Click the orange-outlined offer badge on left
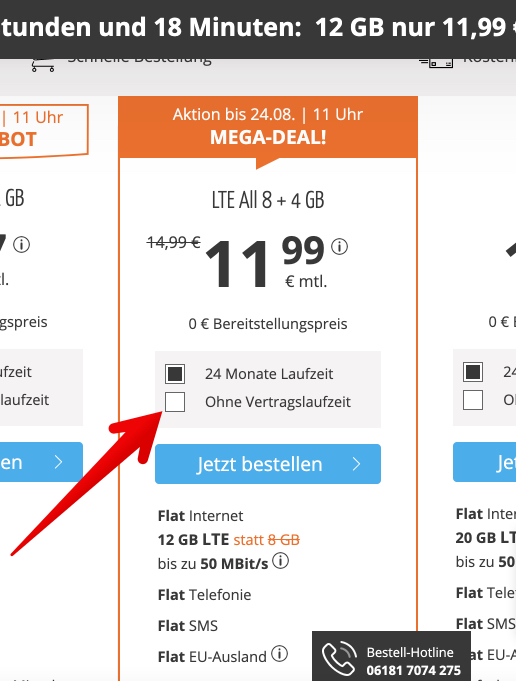Image resolution: width=516 pixels, height=681 pixels. point(43,130)
